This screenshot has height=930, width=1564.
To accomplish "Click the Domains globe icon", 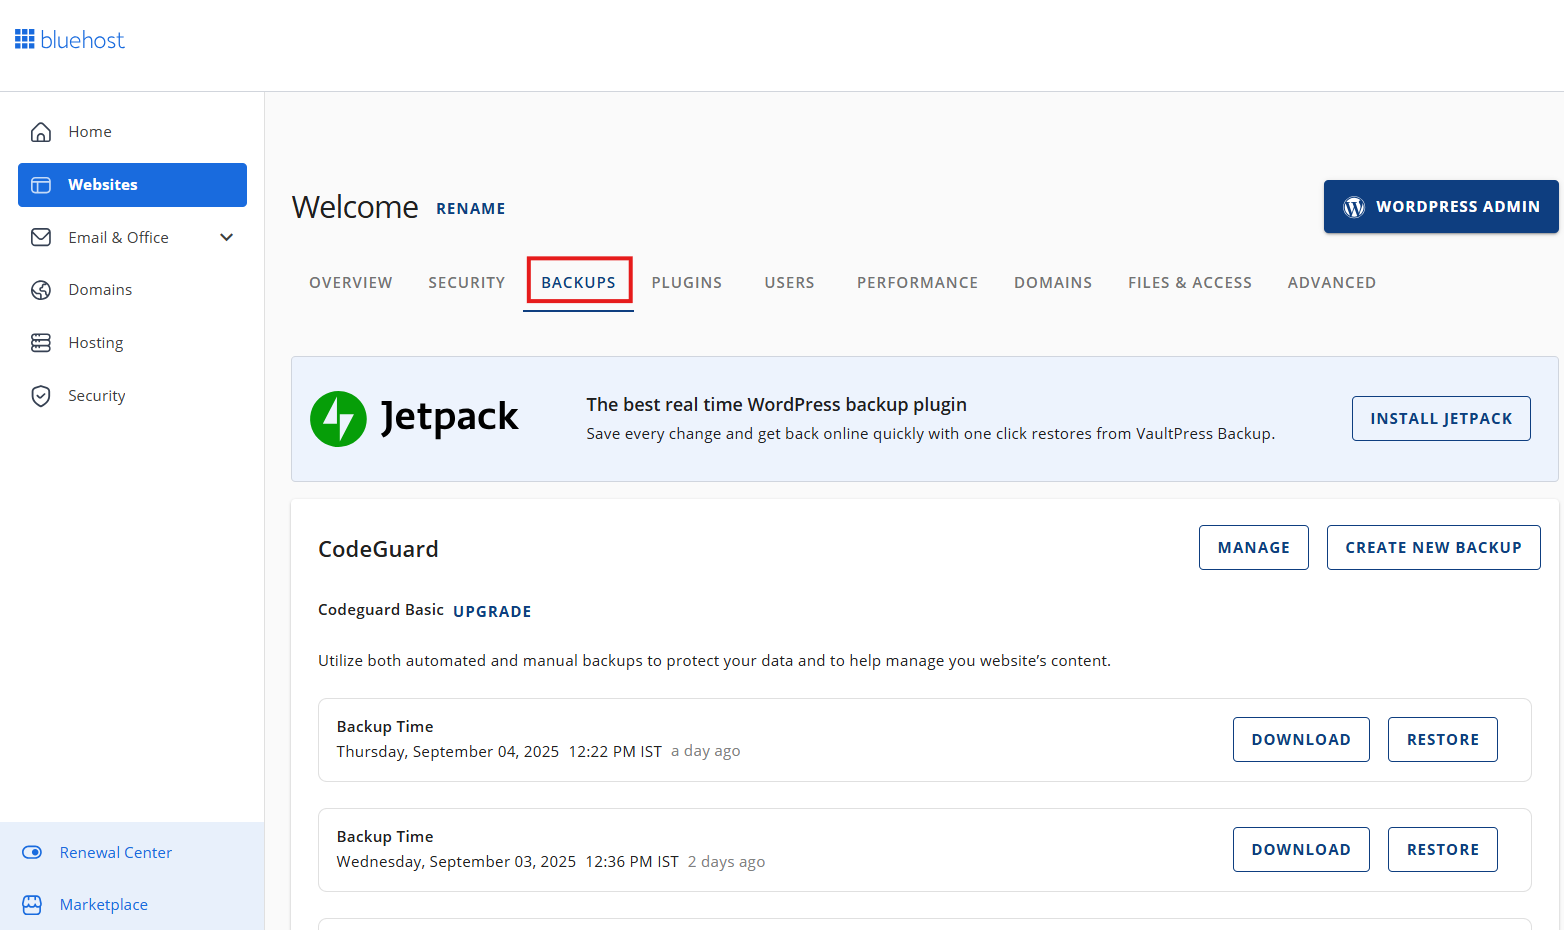I will (40, 289).
